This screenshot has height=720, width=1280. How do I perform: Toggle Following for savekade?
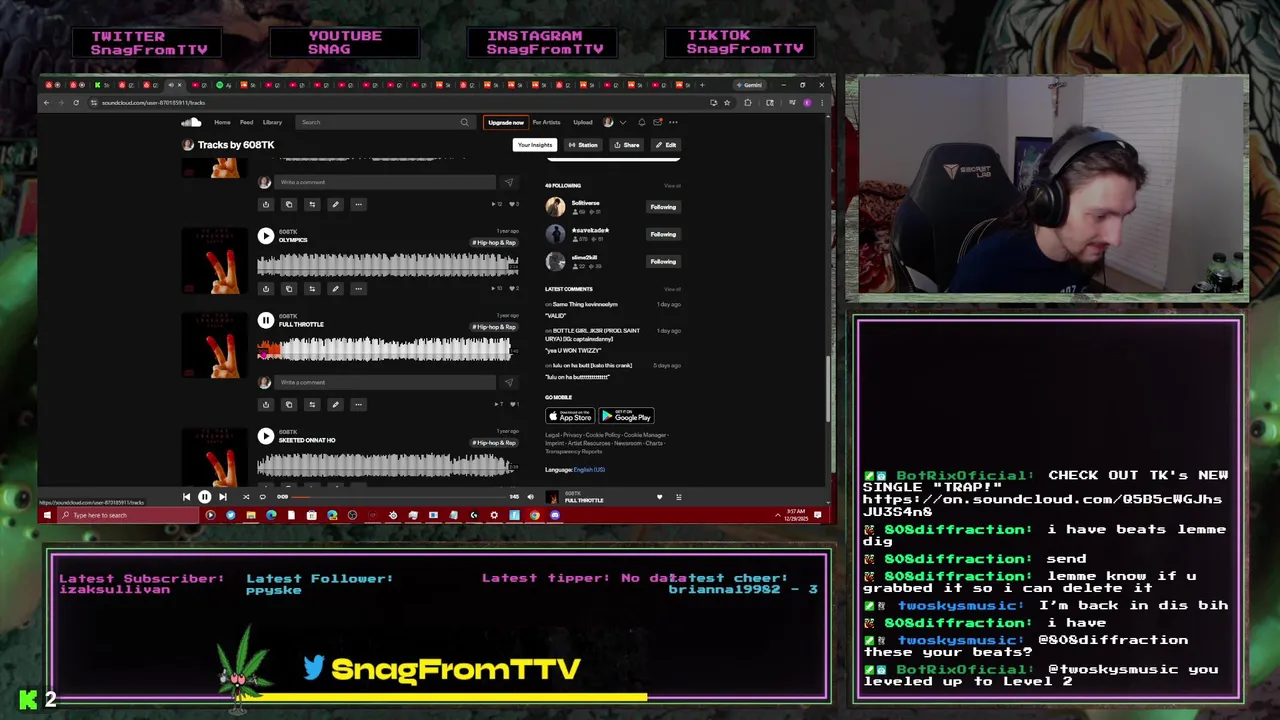pyautogui.click(x=663, y=234)
